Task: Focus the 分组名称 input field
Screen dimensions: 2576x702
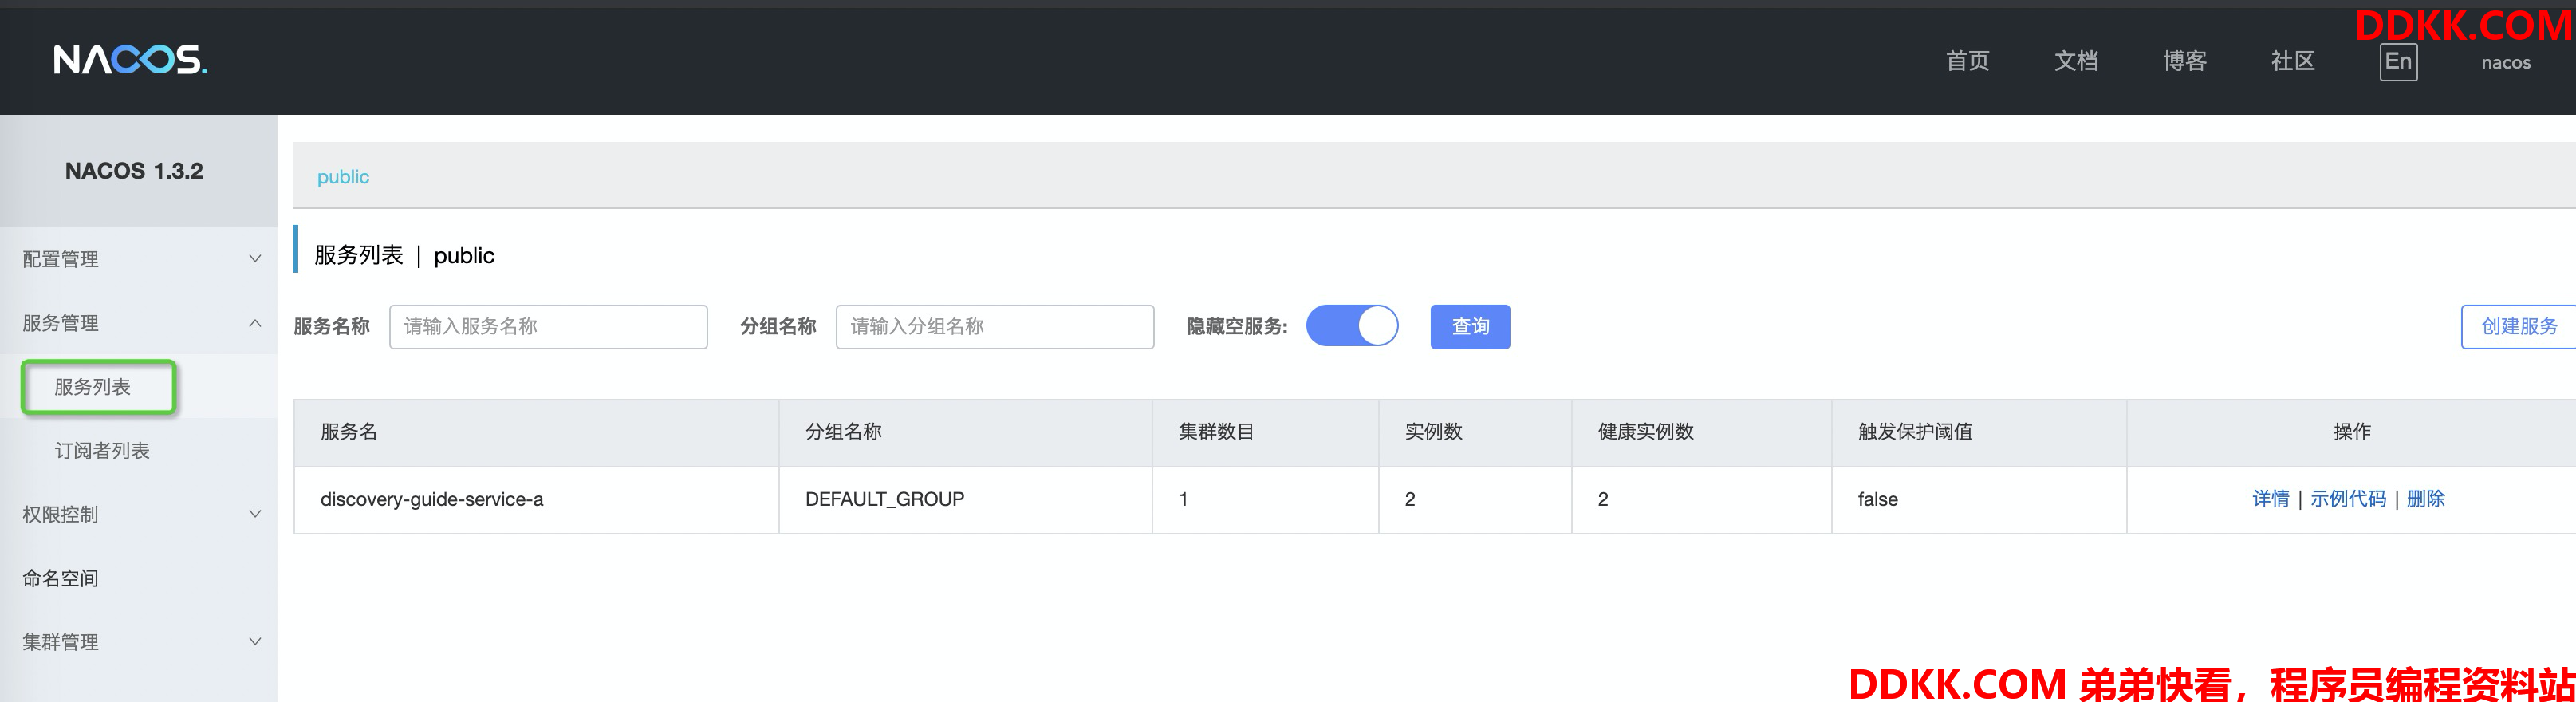Action: [x=994, y=326]
